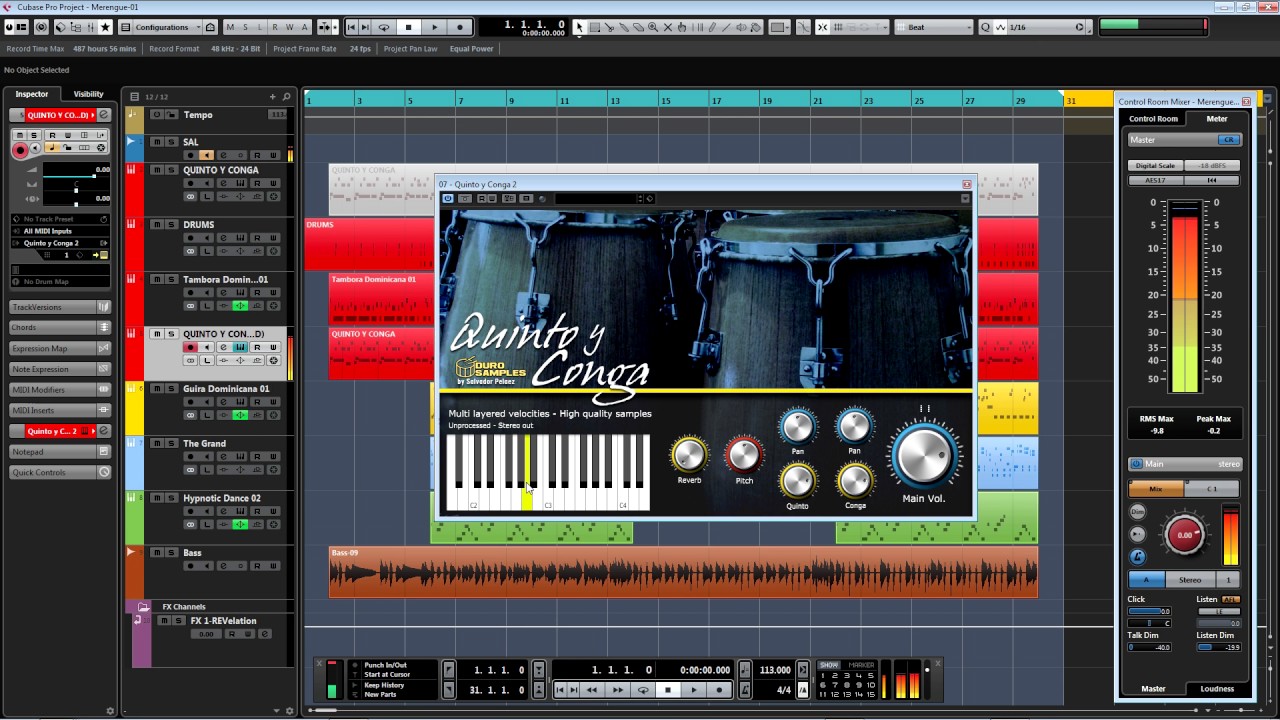Click the tempo value 113.000

pos(775,670)
